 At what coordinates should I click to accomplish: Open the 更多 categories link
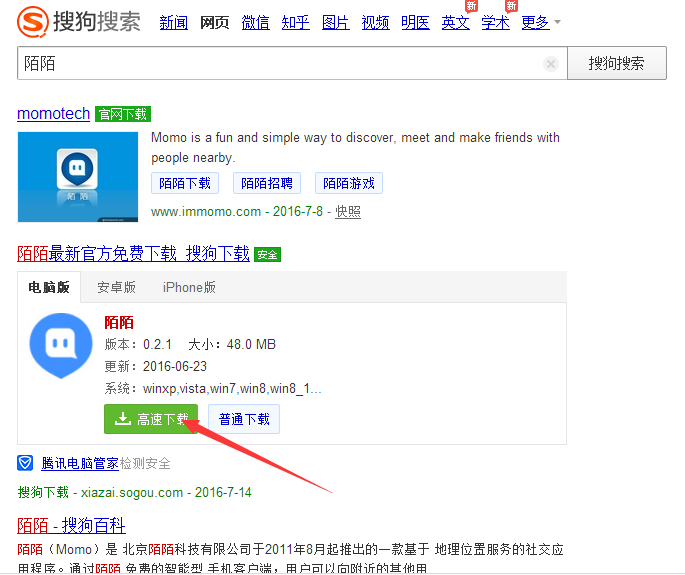coord(535,22)
